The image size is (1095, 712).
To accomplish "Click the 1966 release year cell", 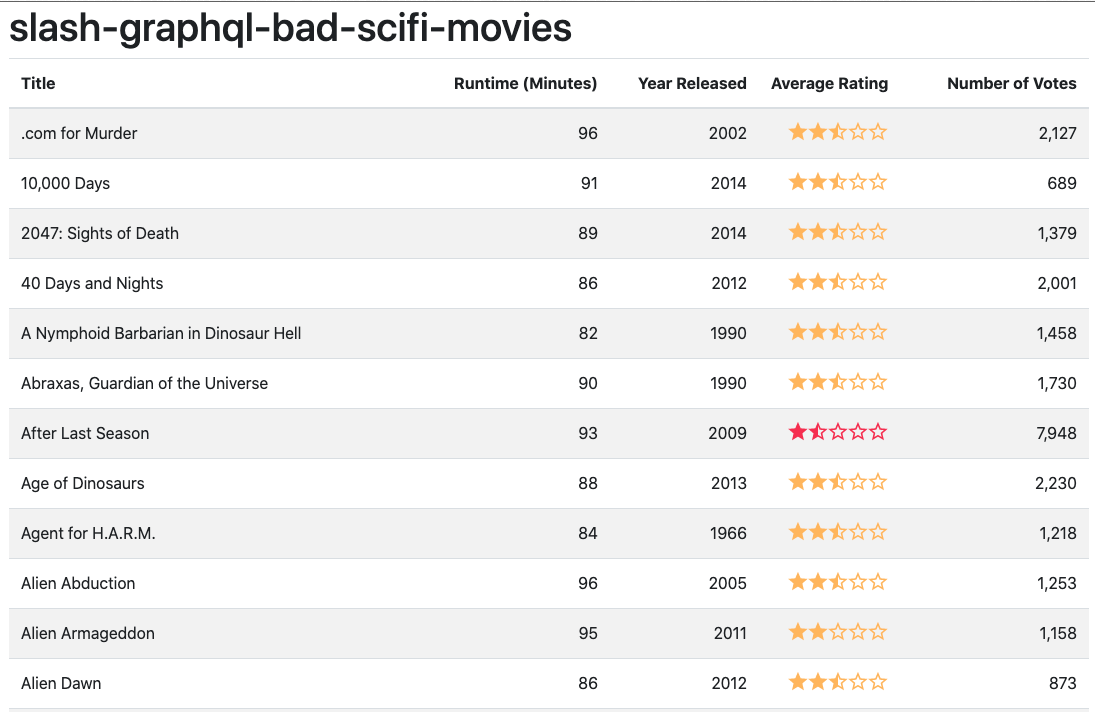I will pyautogui.click(x=728, y=533).
